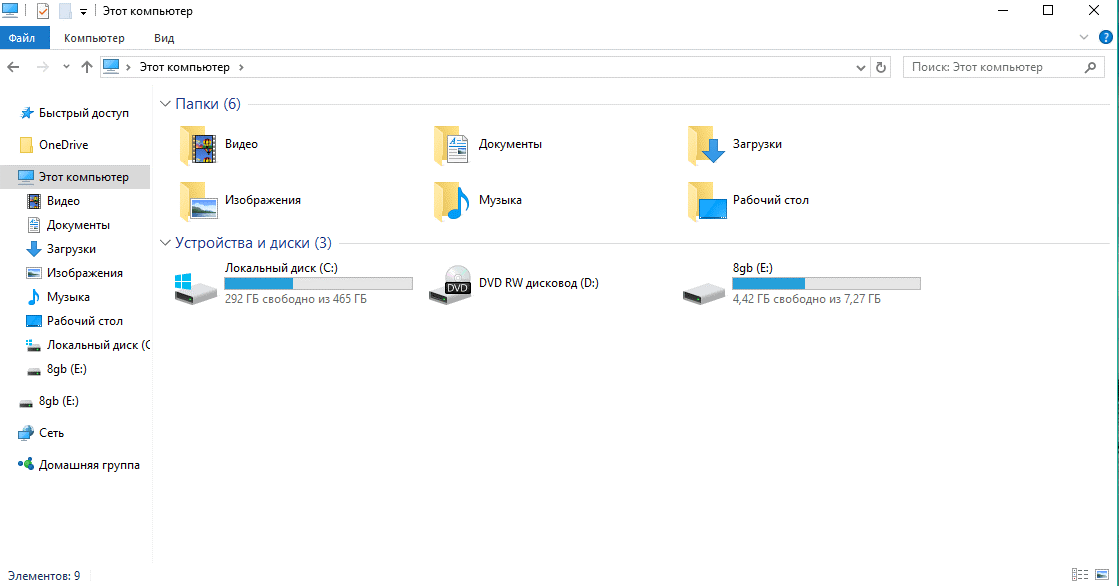Click Быстрый доступ in the sidebar
The image size is (1119, 586).
click(83, 113)
